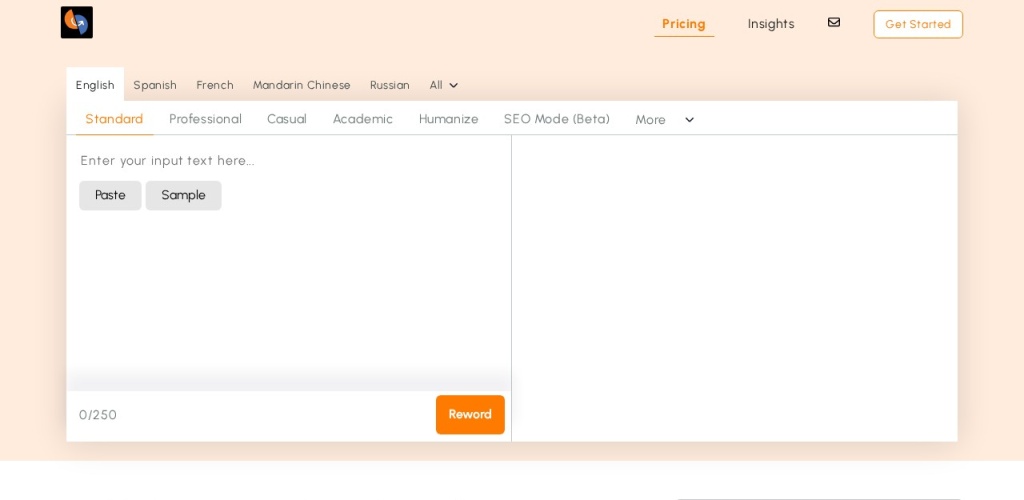Choose the Casual mode tab
Screen dimensions: 1024x500
[287, 119]
